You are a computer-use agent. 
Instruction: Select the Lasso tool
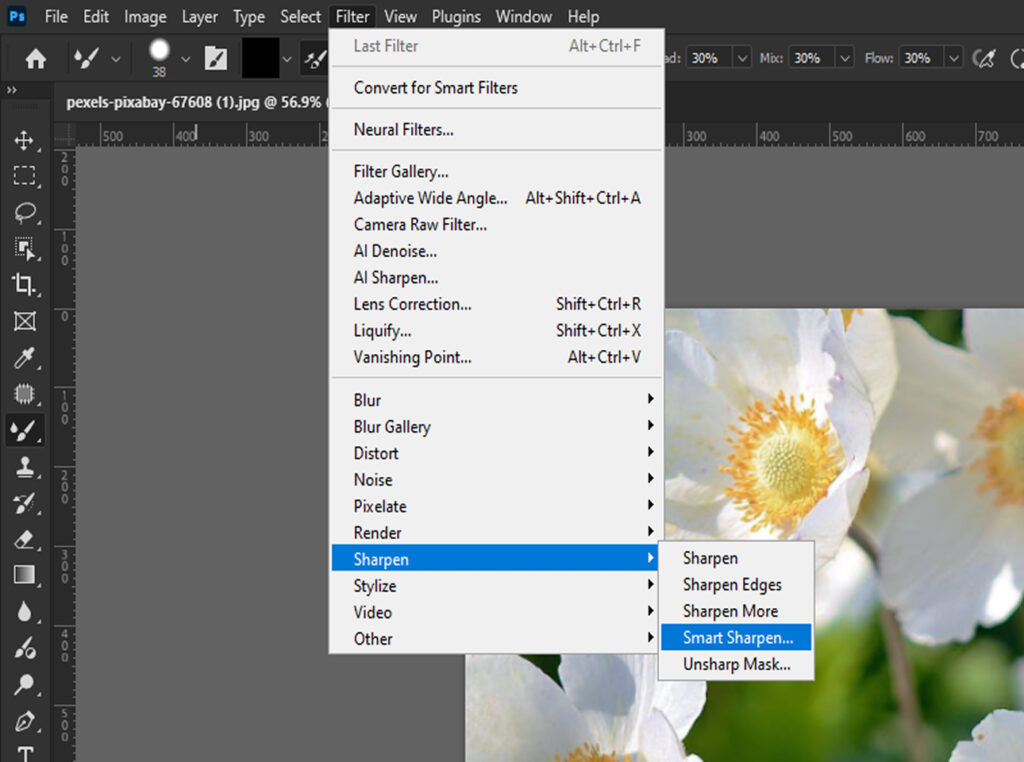point(24,212)
